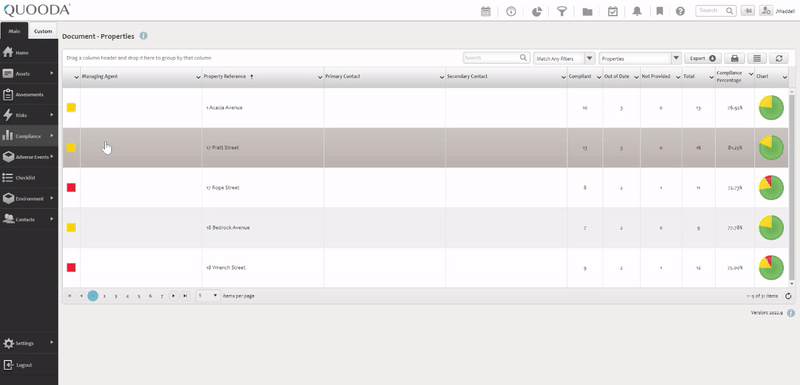Sort by the Property Reference column header

(x=225, y=76)
